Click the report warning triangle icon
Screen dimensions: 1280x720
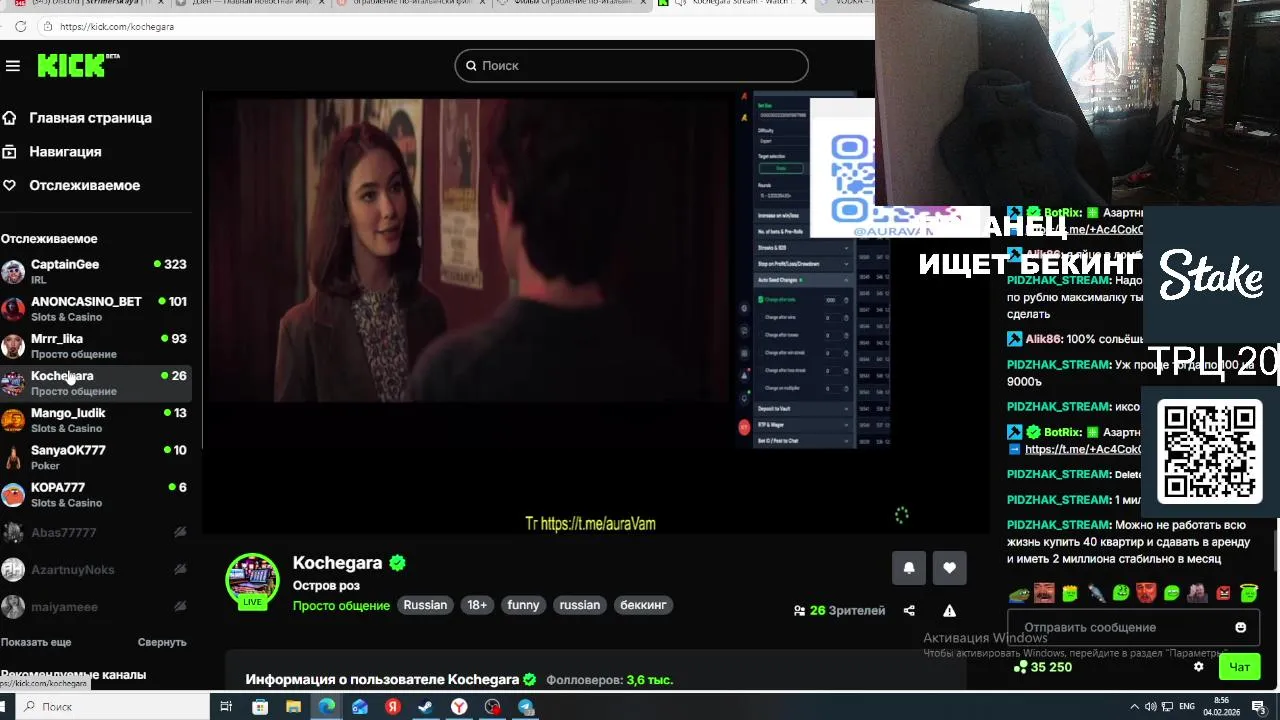pyautogui.click(x=949, y=611)
